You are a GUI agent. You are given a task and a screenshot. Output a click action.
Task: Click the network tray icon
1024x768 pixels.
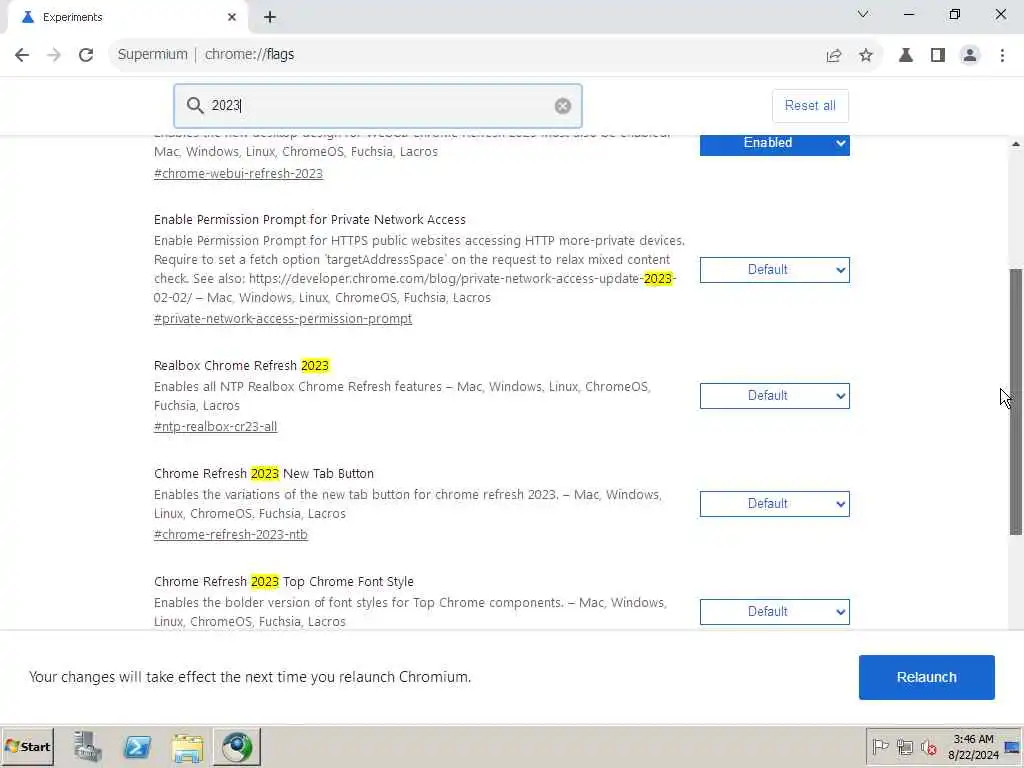905,746
